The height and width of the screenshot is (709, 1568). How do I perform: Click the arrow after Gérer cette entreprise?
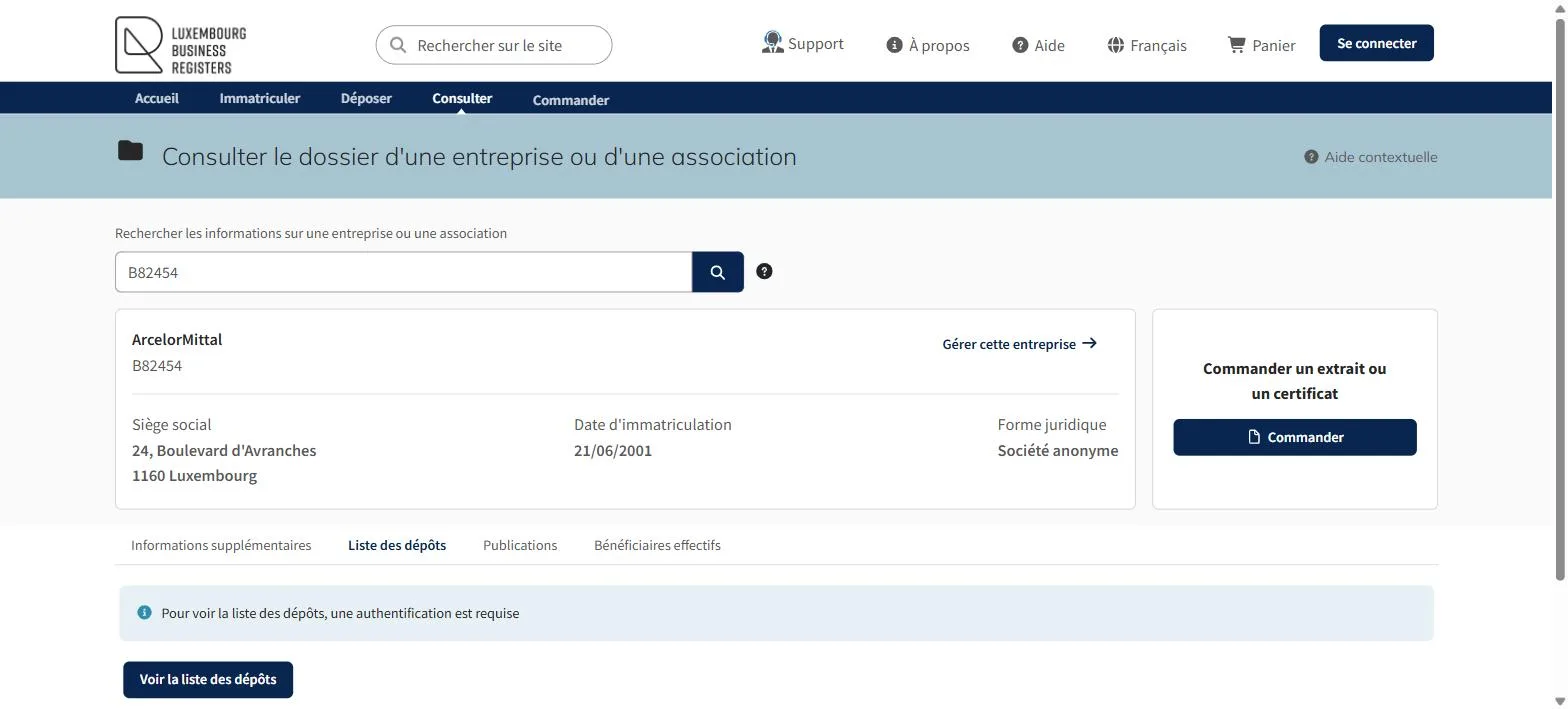1090,343
